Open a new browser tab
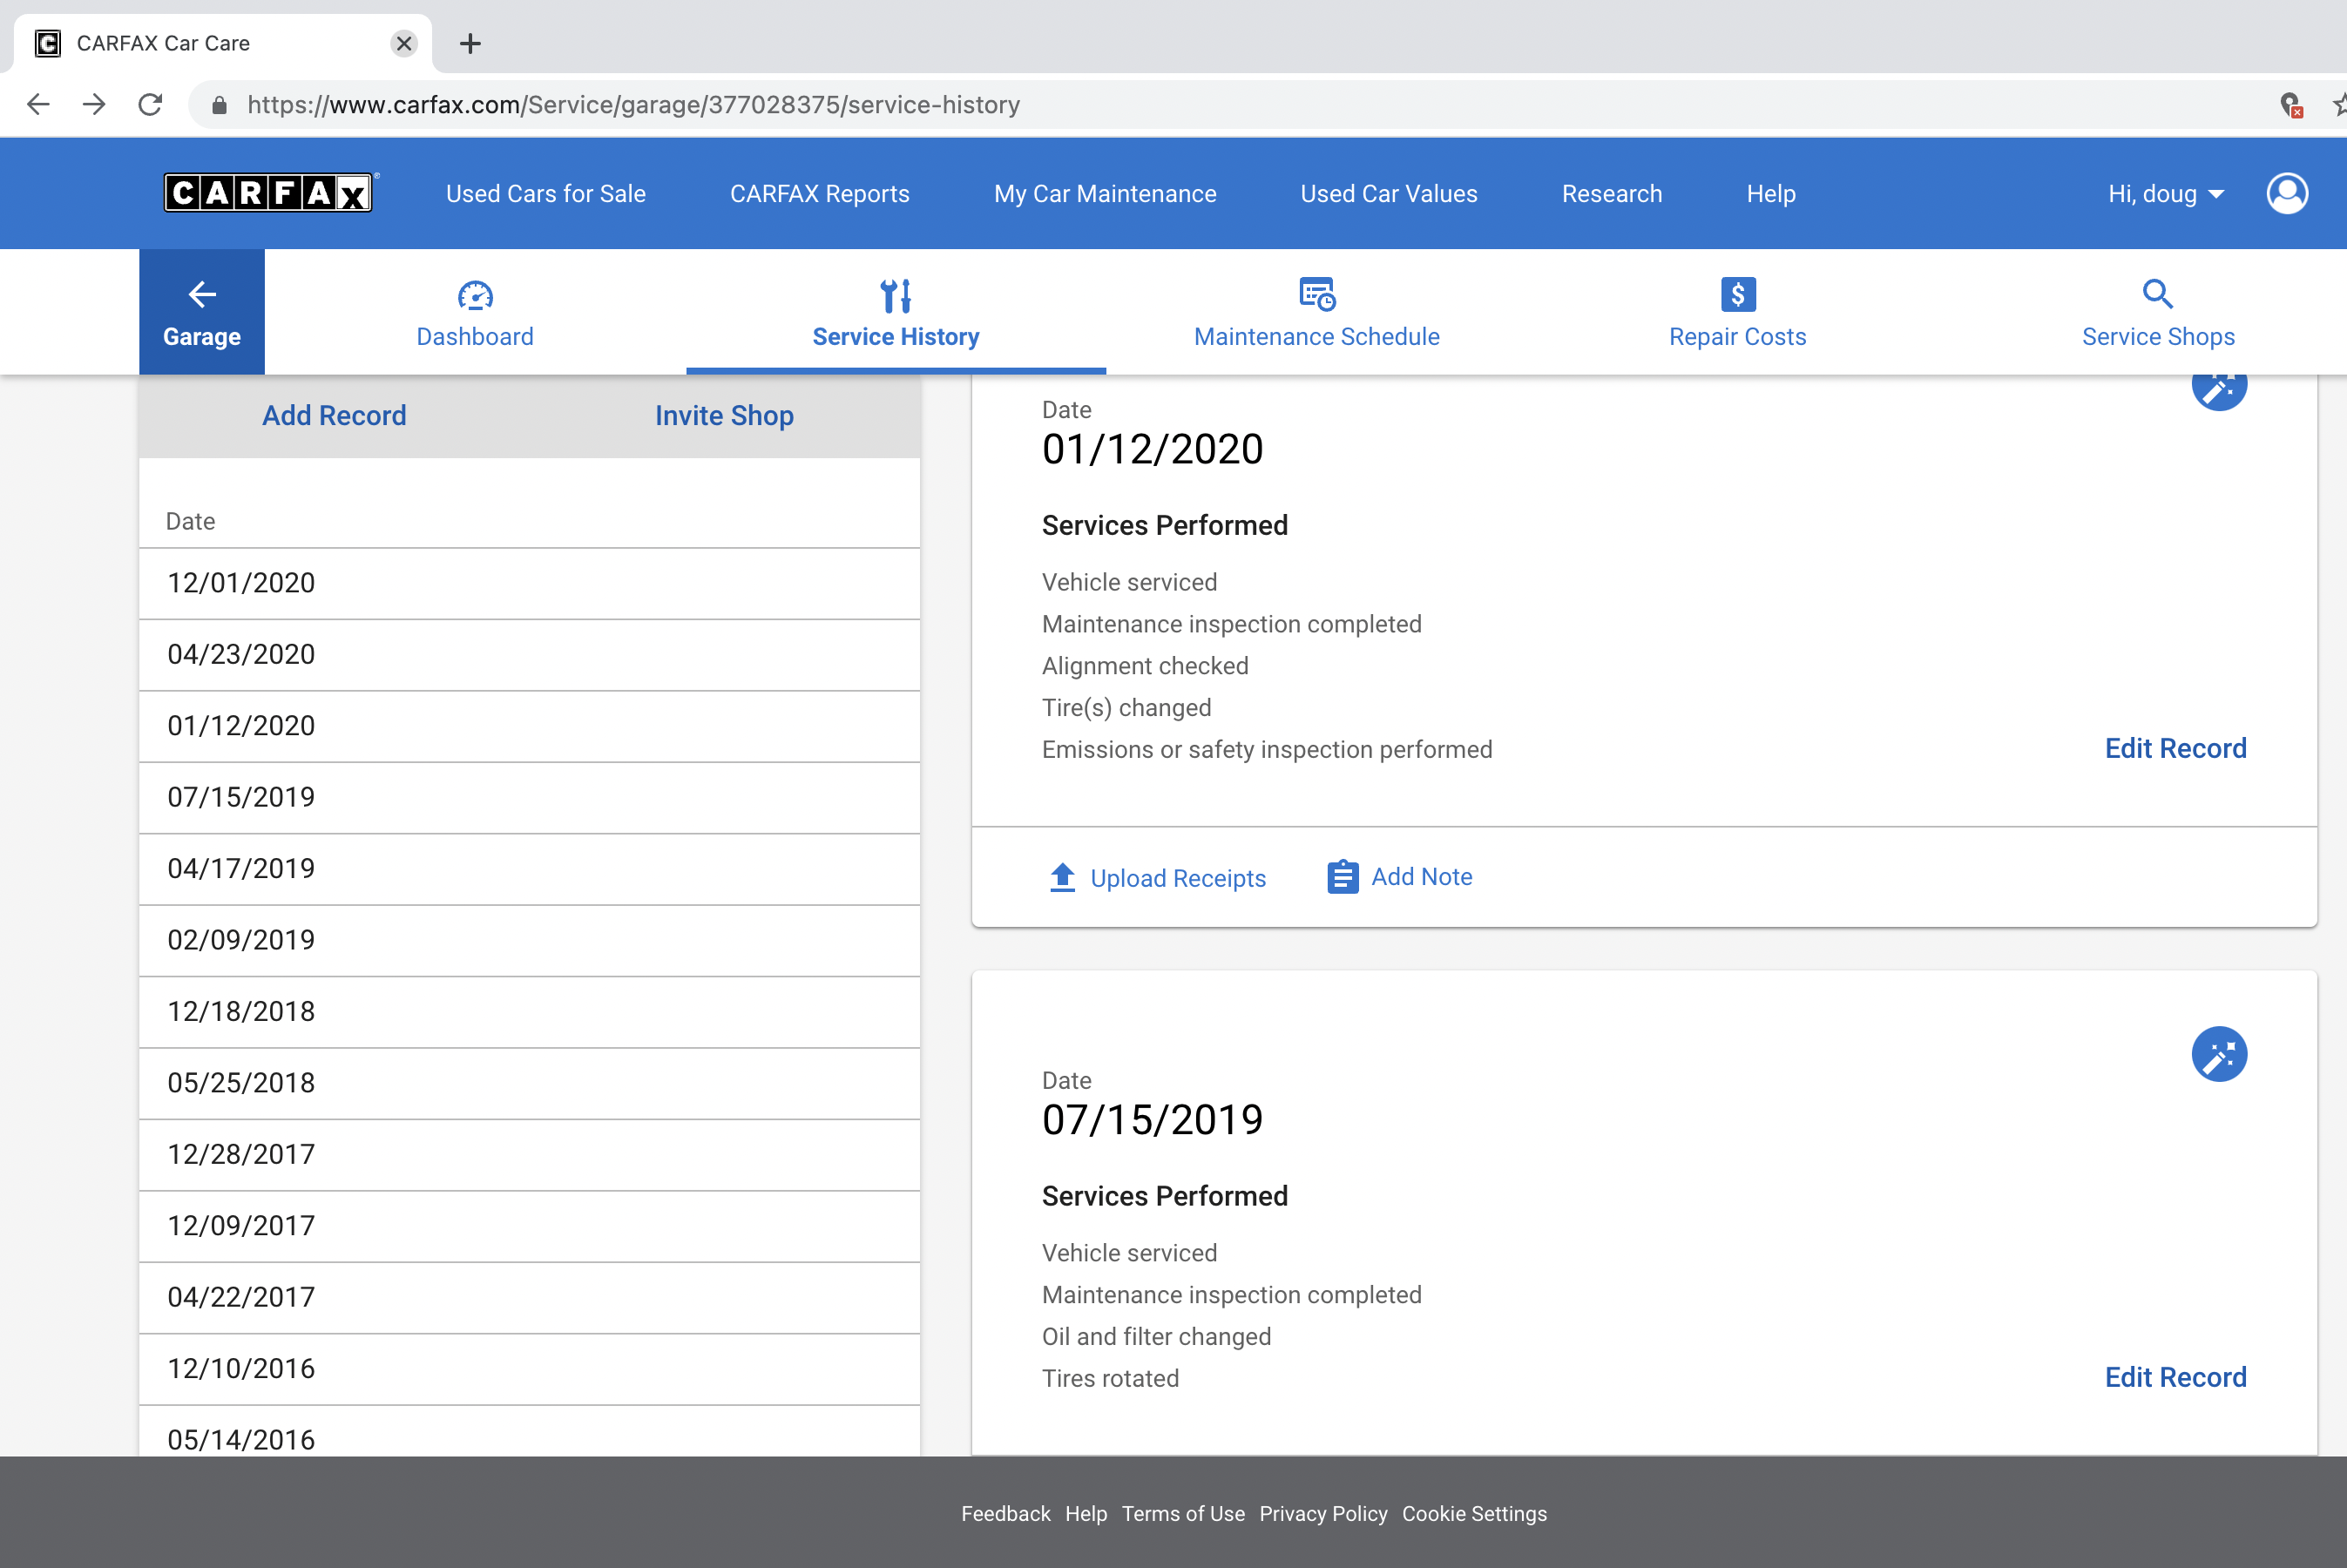The width and height of the screenshot is (2347, 1568). tap(470, 43)
